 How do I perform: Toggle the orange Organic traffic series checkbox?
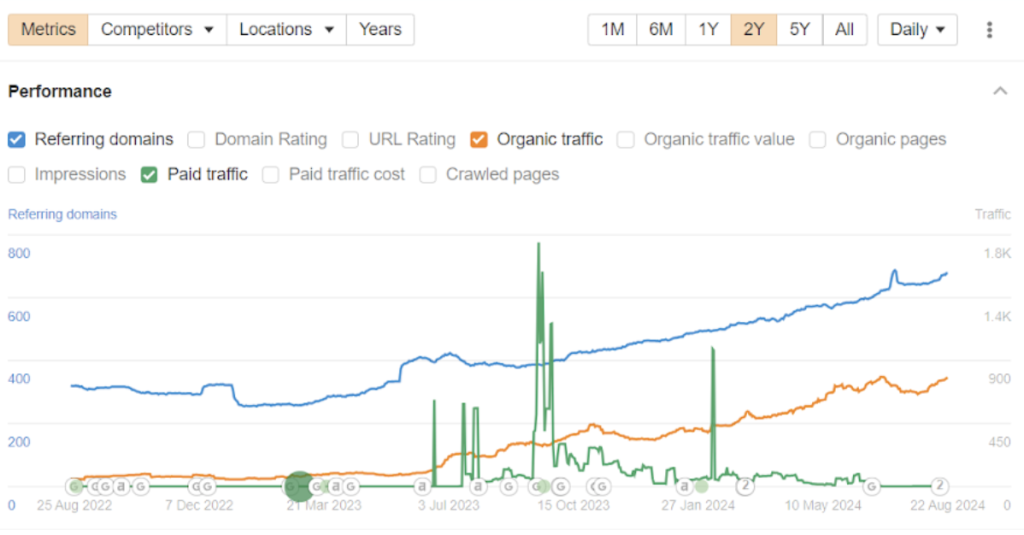click(x=479, y=140)
